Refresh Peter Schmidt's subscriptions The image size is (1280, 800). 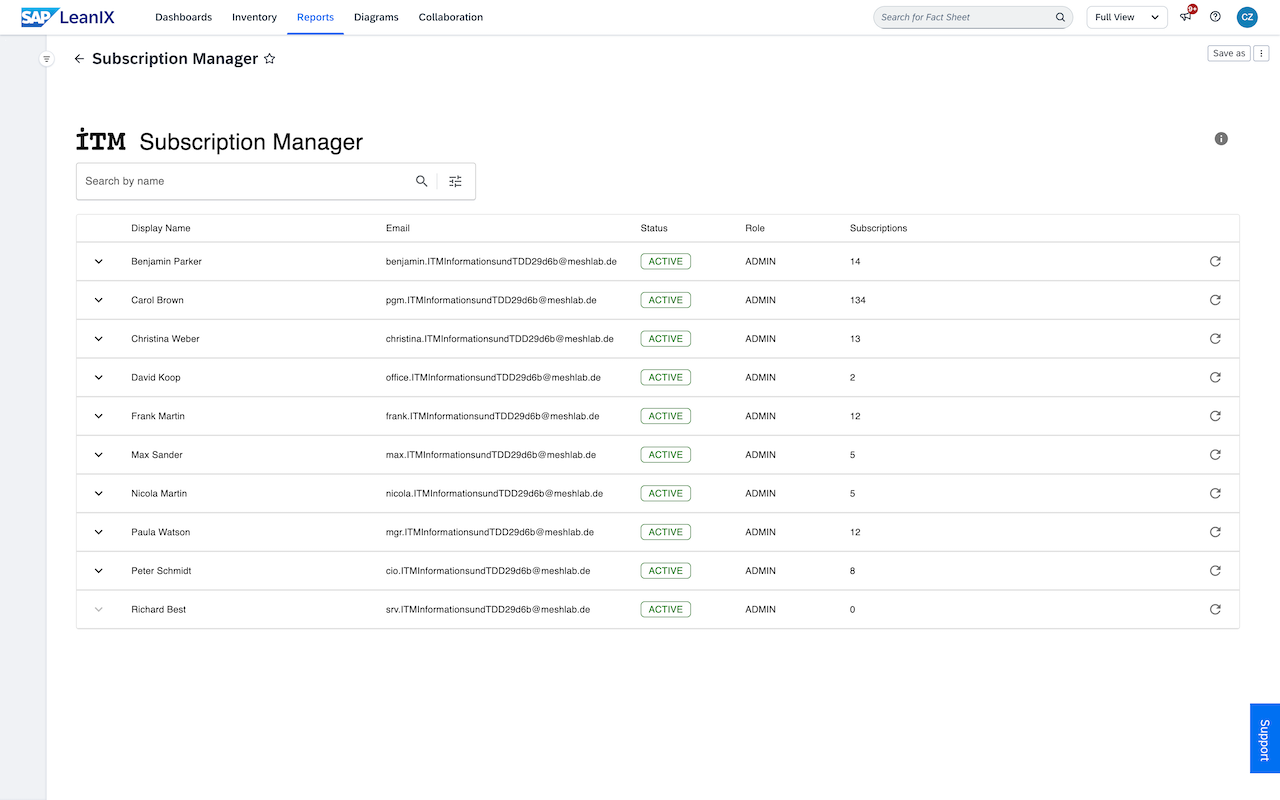click(1215, 571)
